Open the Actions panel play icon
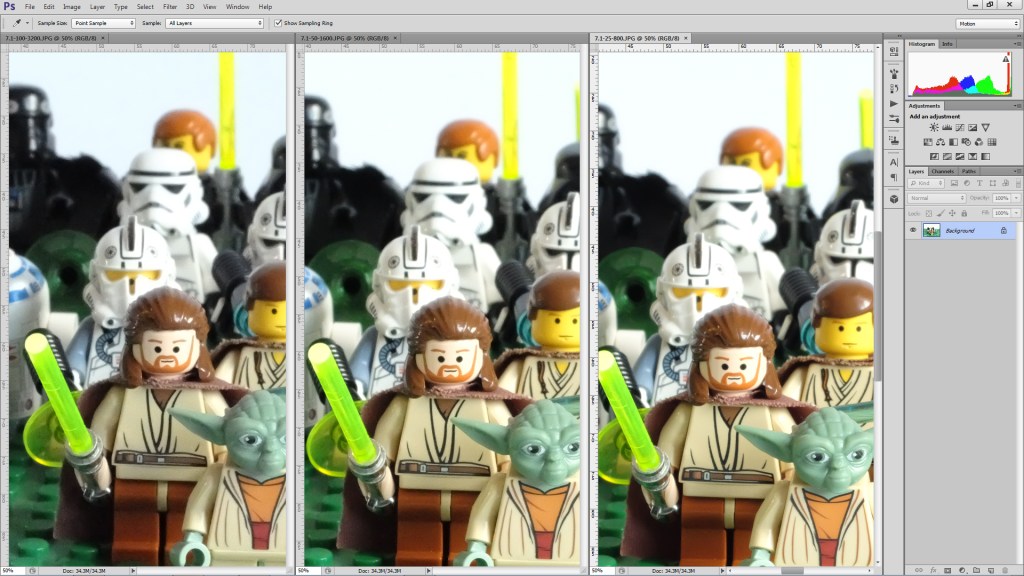Image resolution: width=1024 pixels, height=576 pixels. [x=894, y=103]
